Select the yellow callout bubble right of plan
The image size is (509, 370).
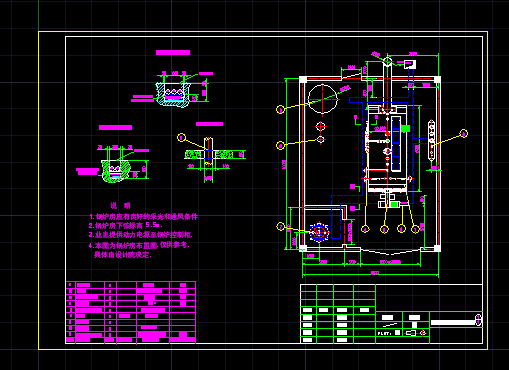click(x=464, y=134)
